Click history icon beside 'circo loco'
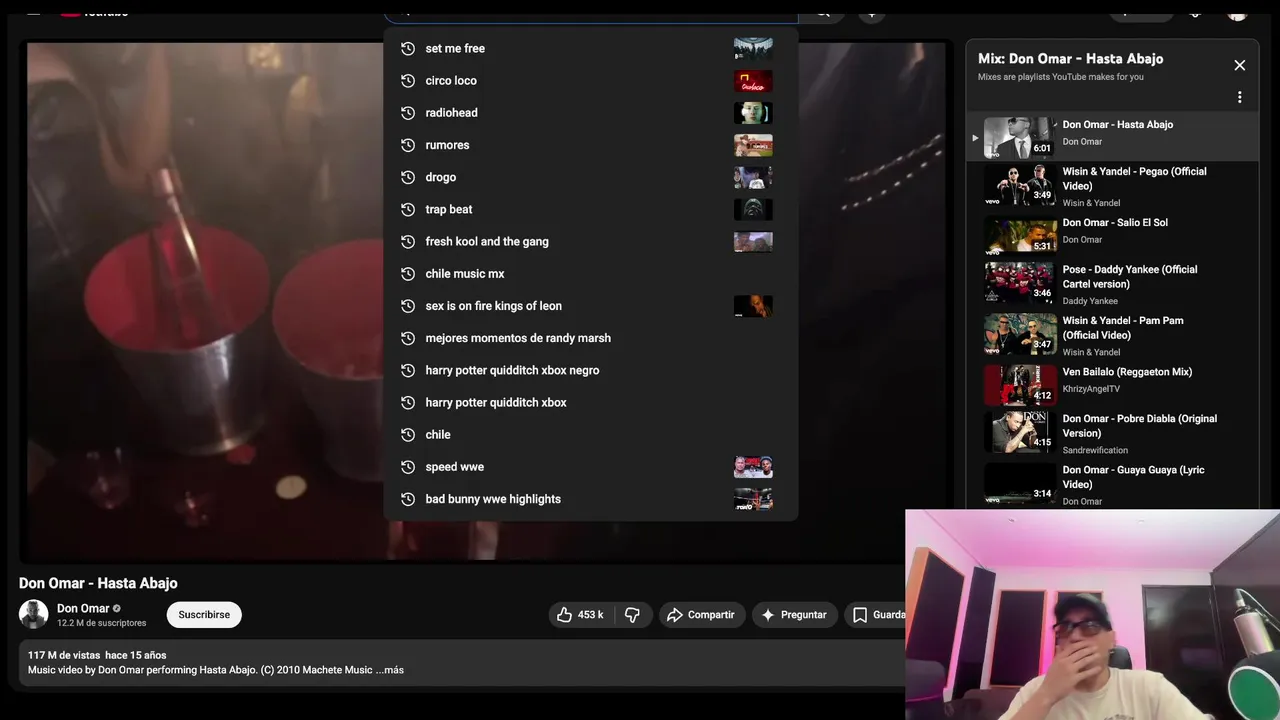 tap(408, 80)
